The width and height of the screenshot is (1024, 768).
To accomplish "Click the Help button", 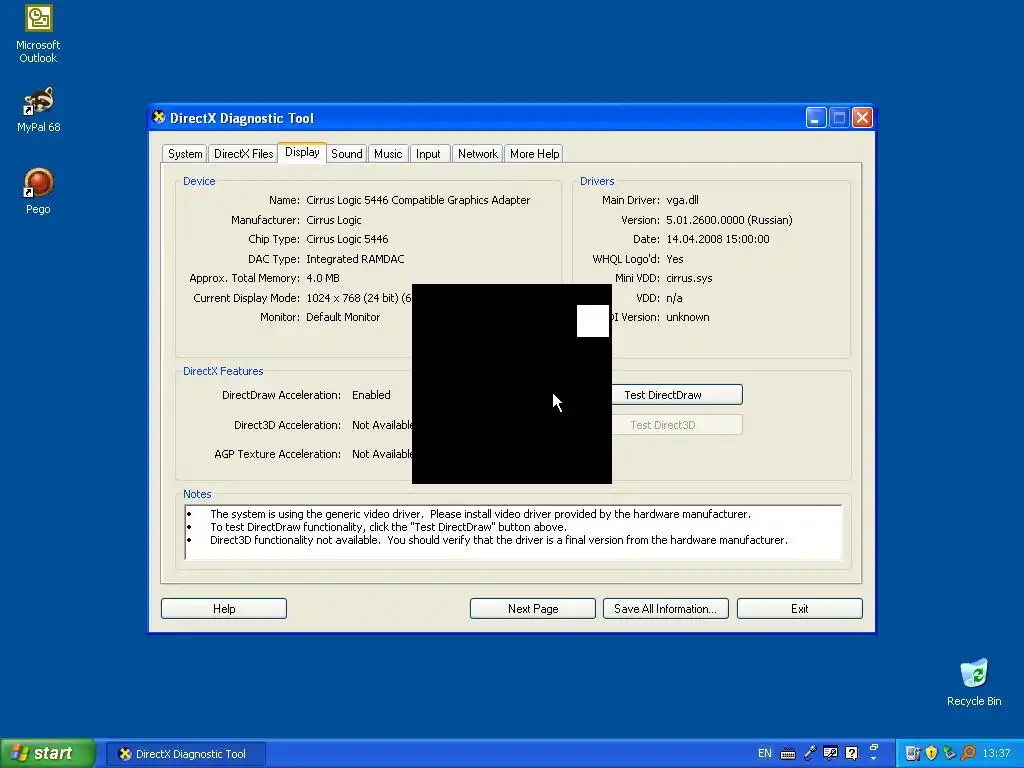I will [224, 609].
